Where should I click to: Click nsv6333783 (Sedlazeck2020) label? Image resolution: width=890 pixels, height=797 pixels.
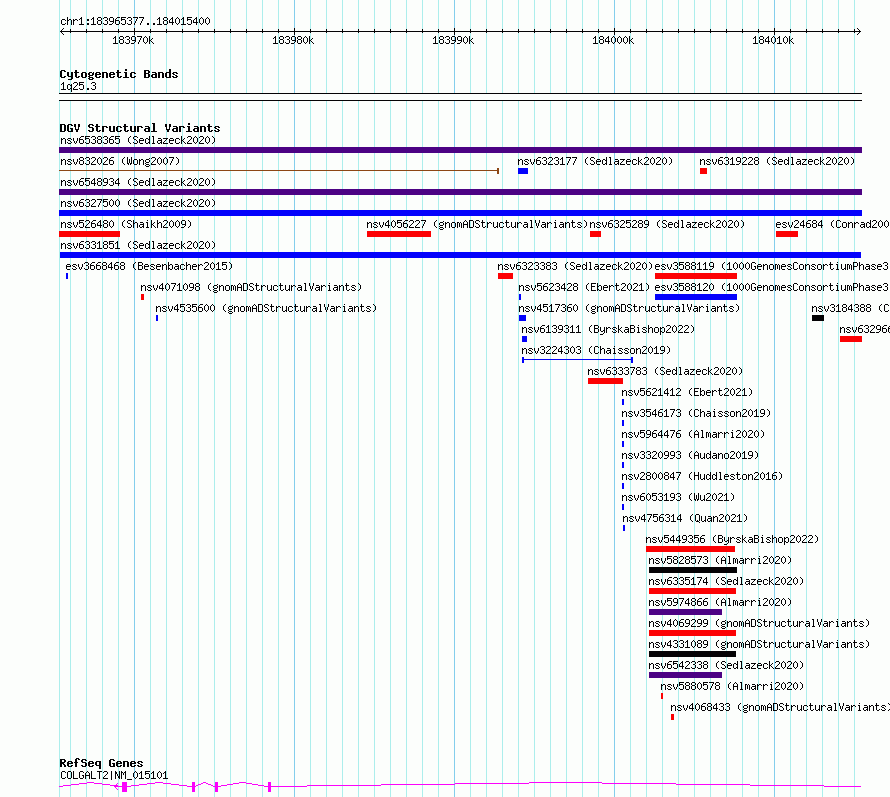(665, 371)
